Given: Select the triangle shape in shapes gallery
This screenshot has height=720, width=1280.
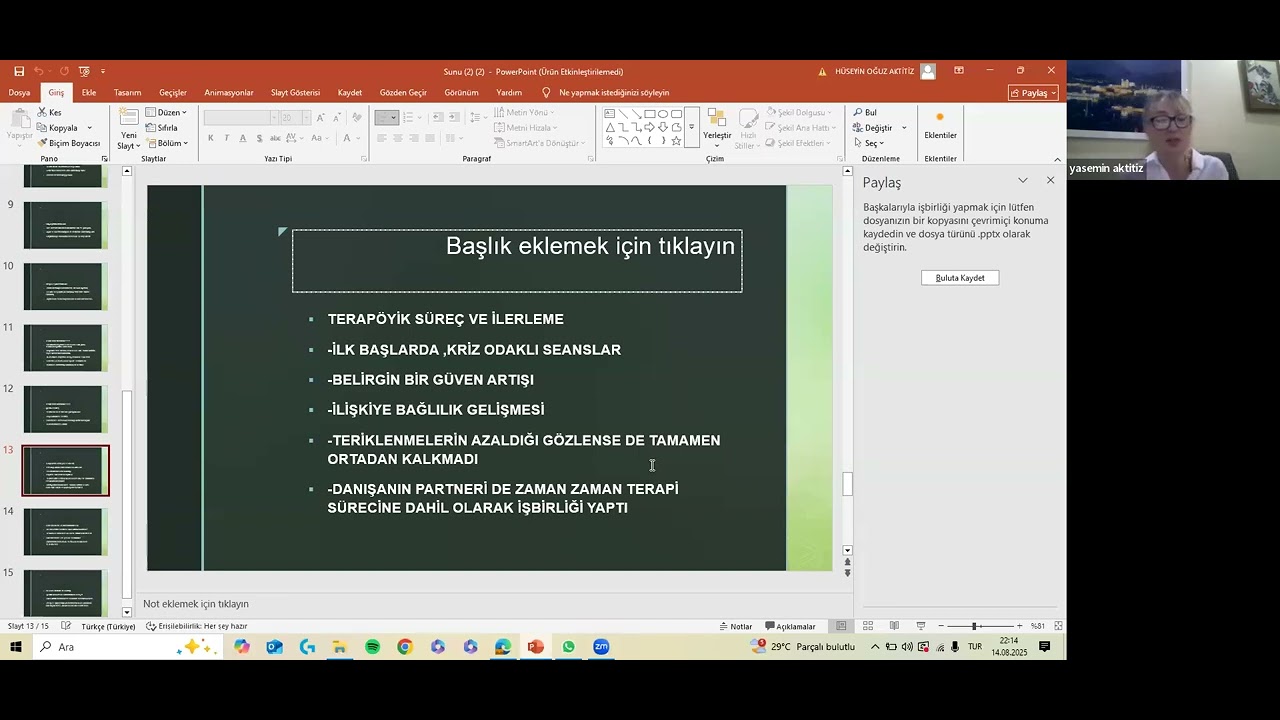Looking at the screenshot, I should coord(610,128).
